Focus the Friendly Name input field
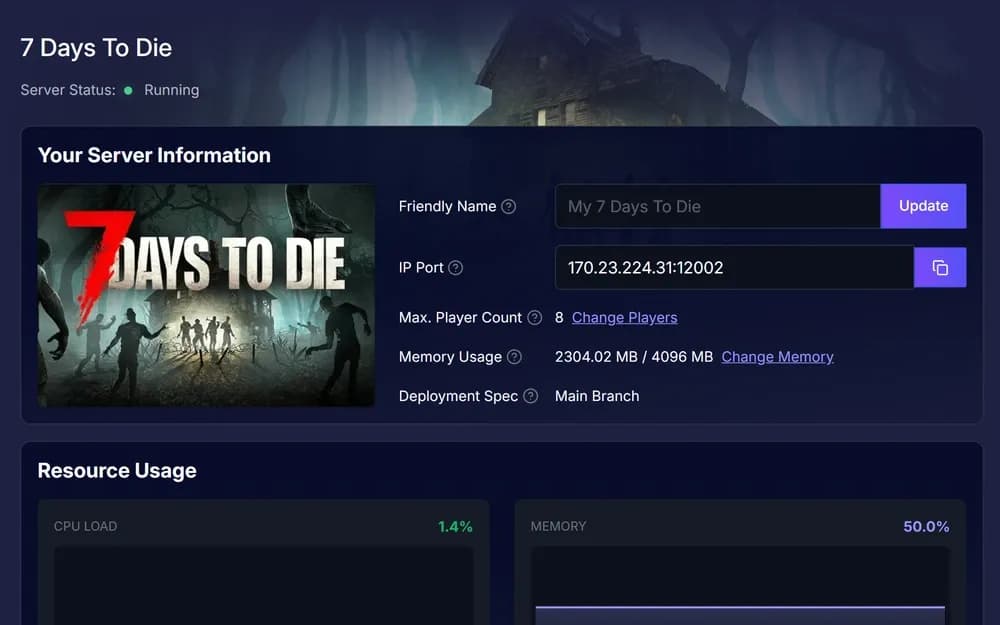 [717, 206]
